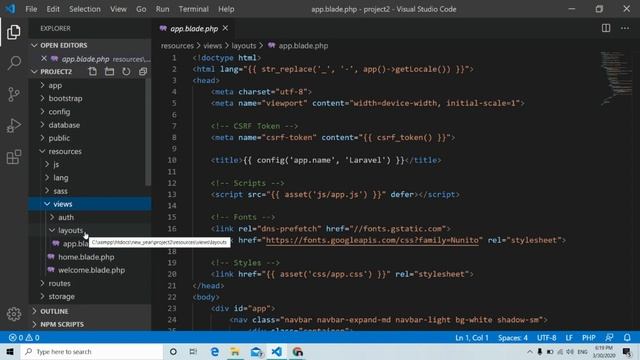
Task: Change encoding via UTF-8 status item
Action: (x=547, y=338)
